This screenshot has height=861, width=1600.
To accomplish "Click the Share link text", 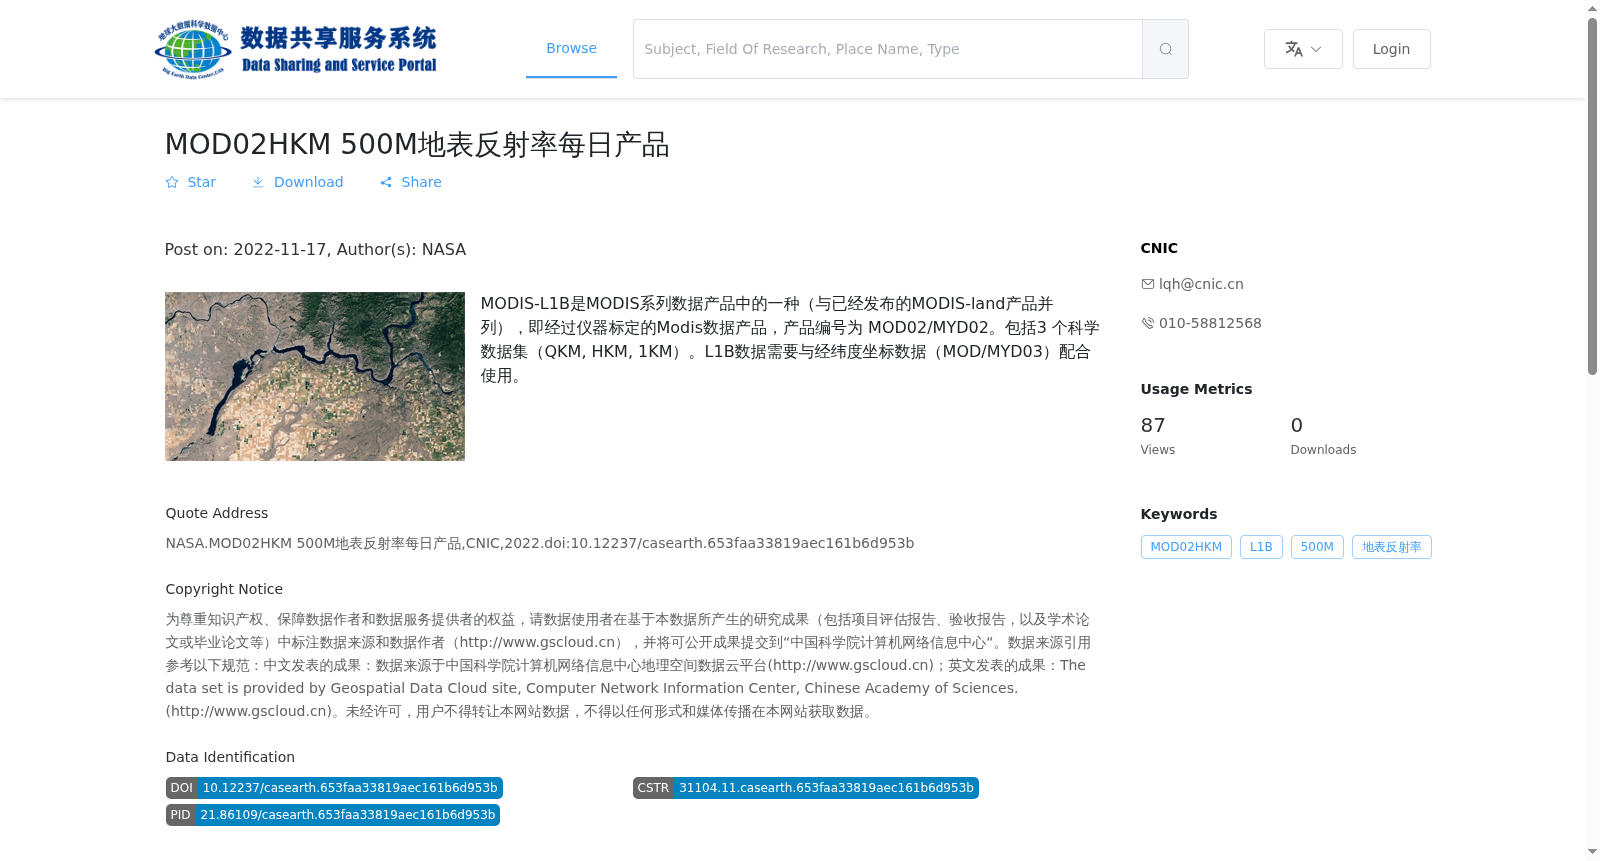I will click(x=421, y=182).
